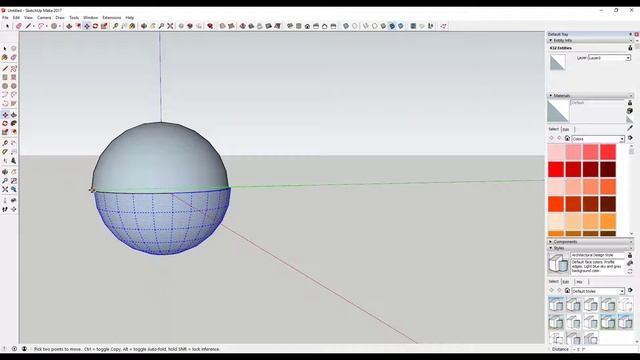The height and width of the screenshot is (360, 640).
Task: Click Architectural Design Style name field
Action: pyautogui.click(x=597, y=255)
